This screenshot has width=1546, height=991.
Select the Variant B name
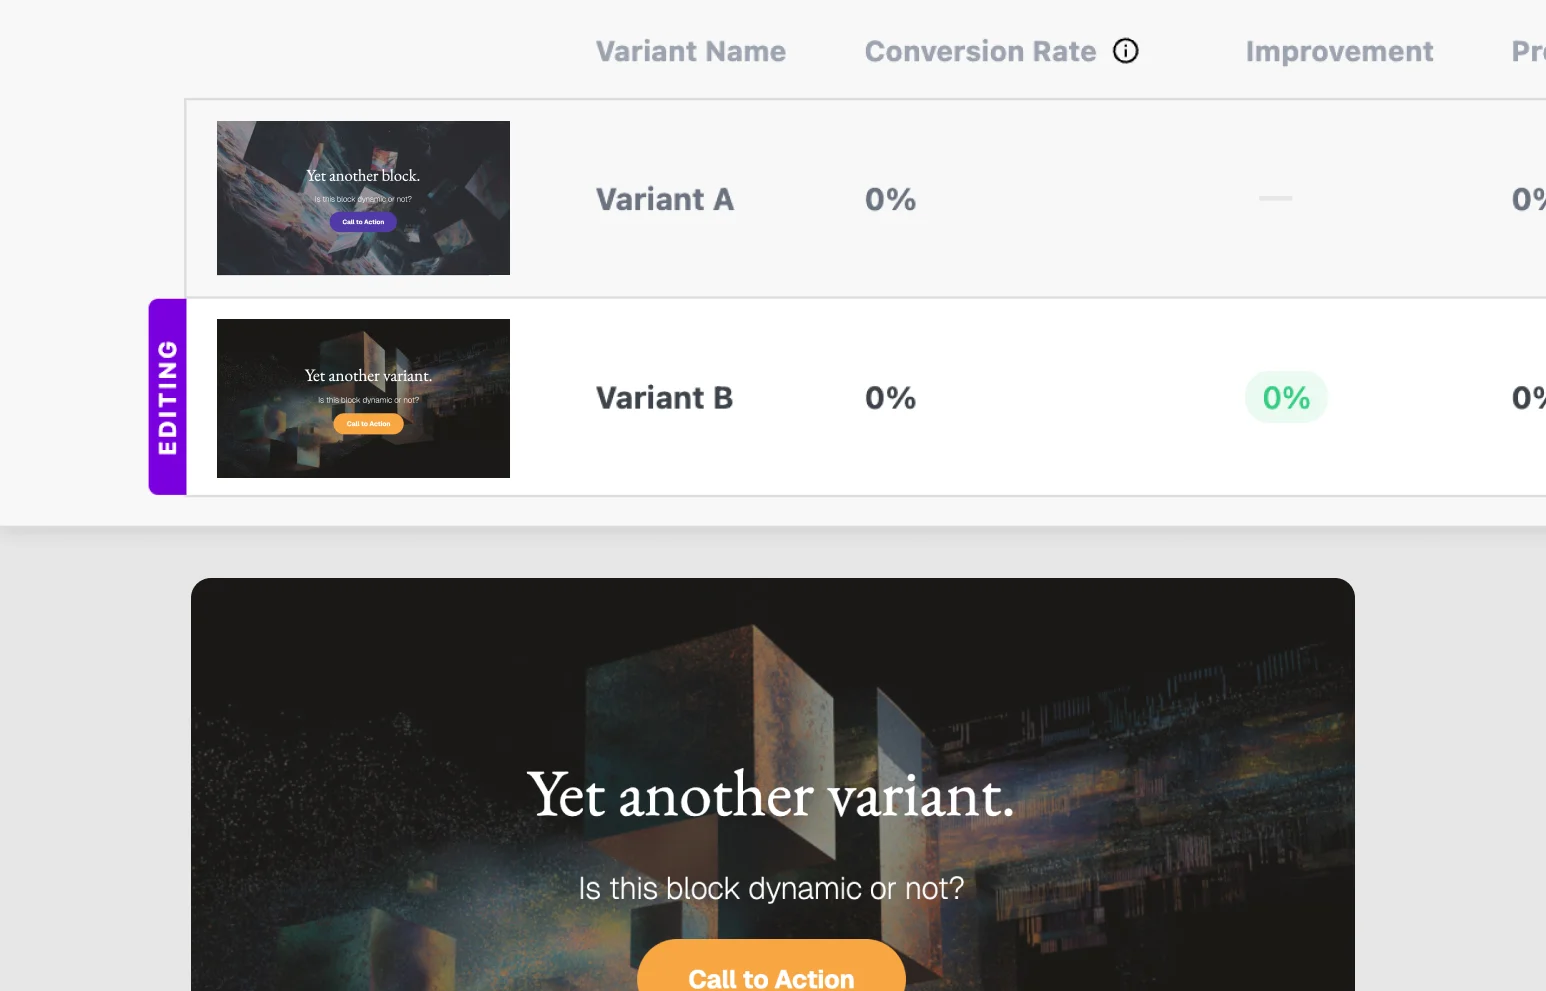coord(664,398)
